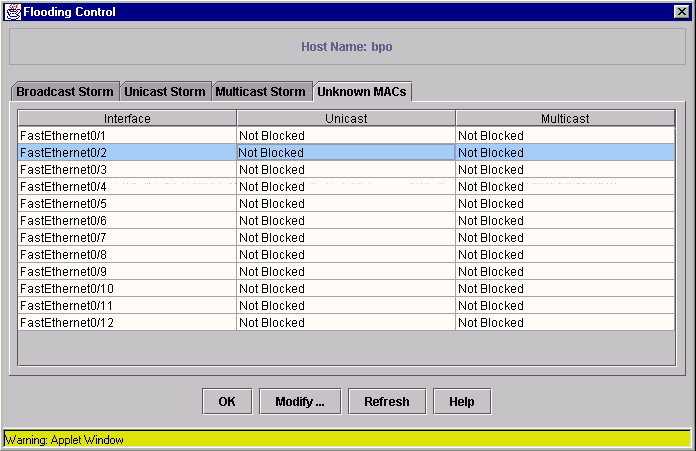Select Multicast cell for FastEthernet0/9

[x=565, y=272]
